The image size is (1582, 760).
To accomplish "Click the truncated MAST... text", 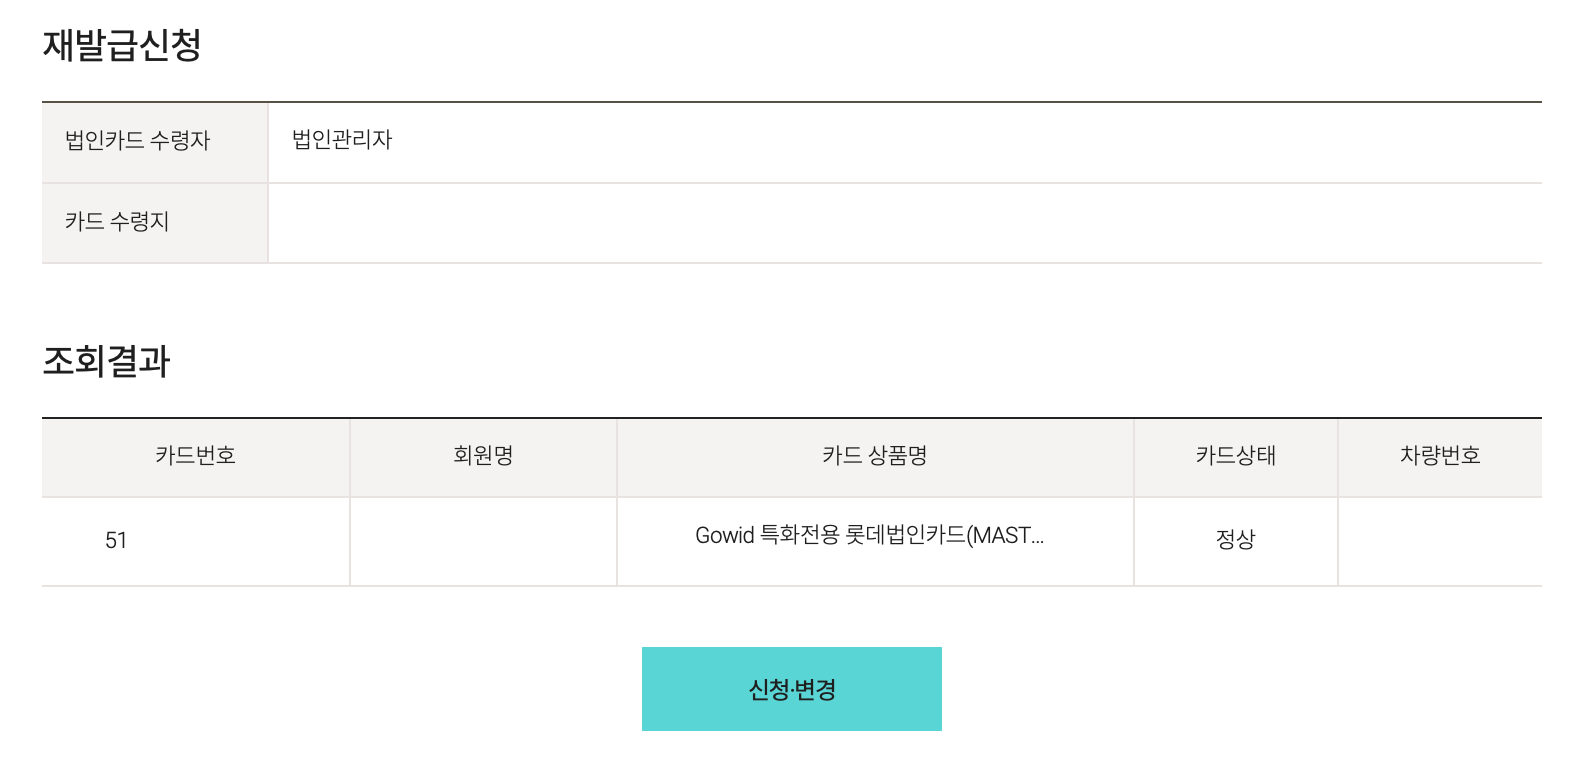I will tap(1008, 536).
